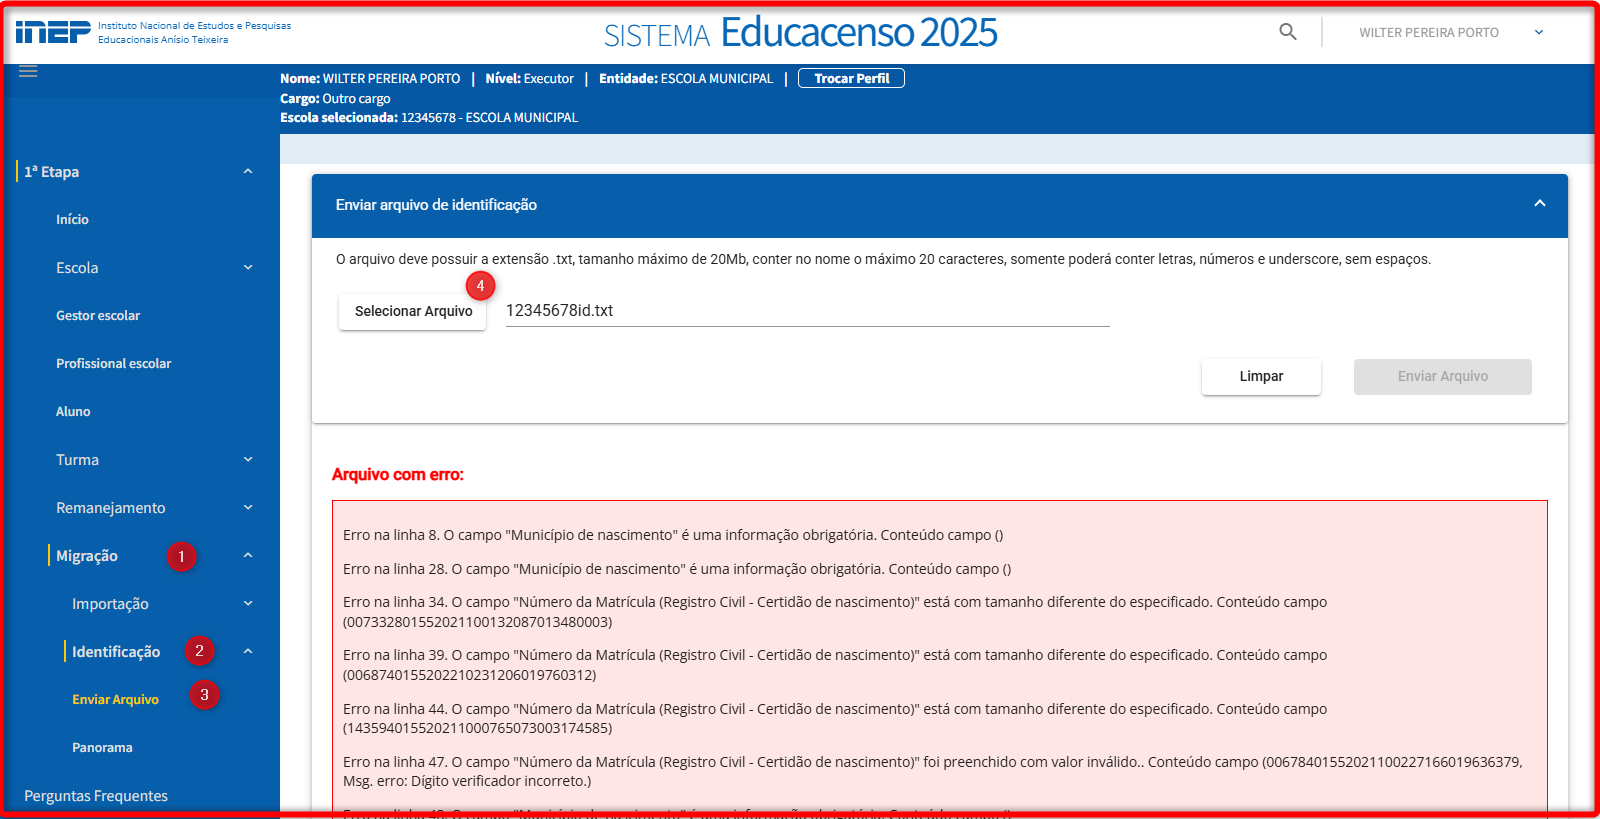Click the "Erro na linha 8" error message
The height and width of the screenshot is (819, 1600).
tap(673, 535)
